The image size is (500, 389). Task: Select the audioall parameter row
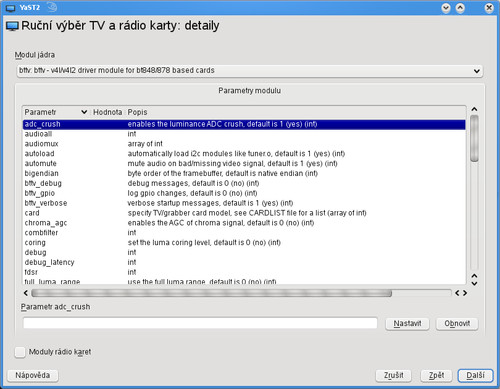point(244,134)
